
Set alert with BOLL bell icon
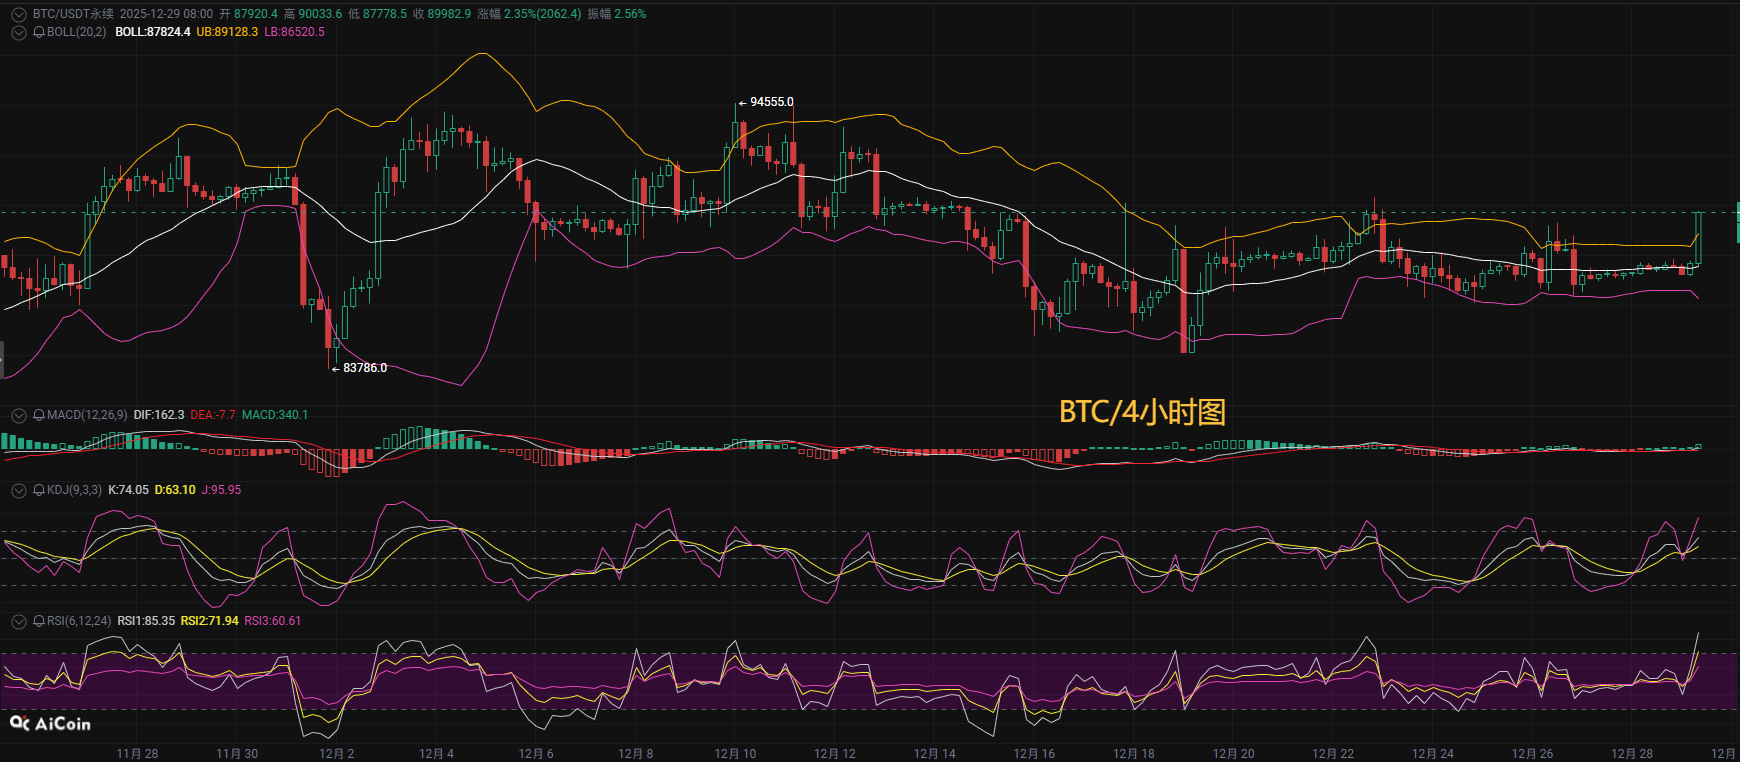tap(39, 32)
